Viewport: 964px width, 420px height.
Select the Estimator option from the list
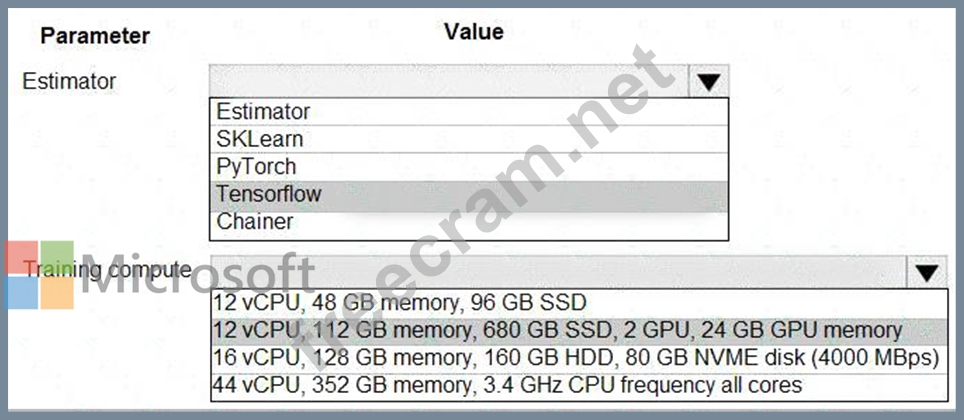click(x=264, y=112)
